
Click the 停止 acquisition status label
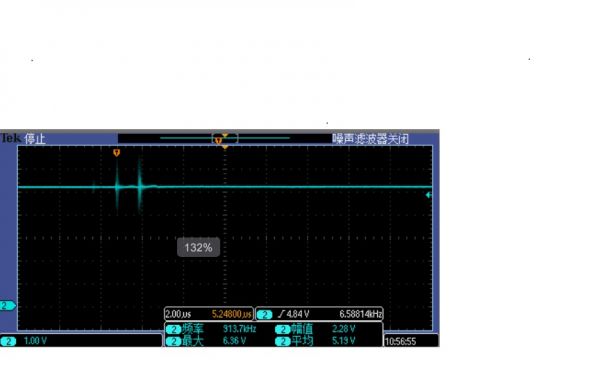coord(35,139)
